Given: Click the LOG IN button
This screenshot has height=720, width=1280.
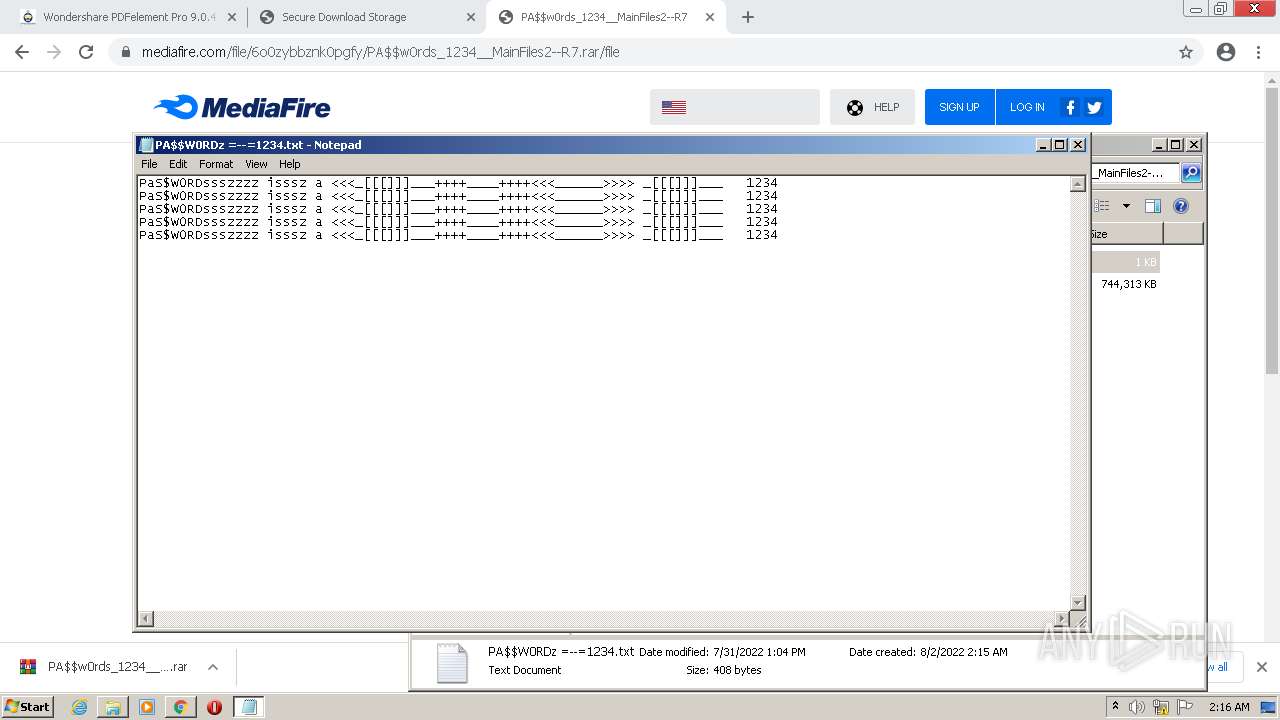Looking at the screenshot, I should [1027, 107].
